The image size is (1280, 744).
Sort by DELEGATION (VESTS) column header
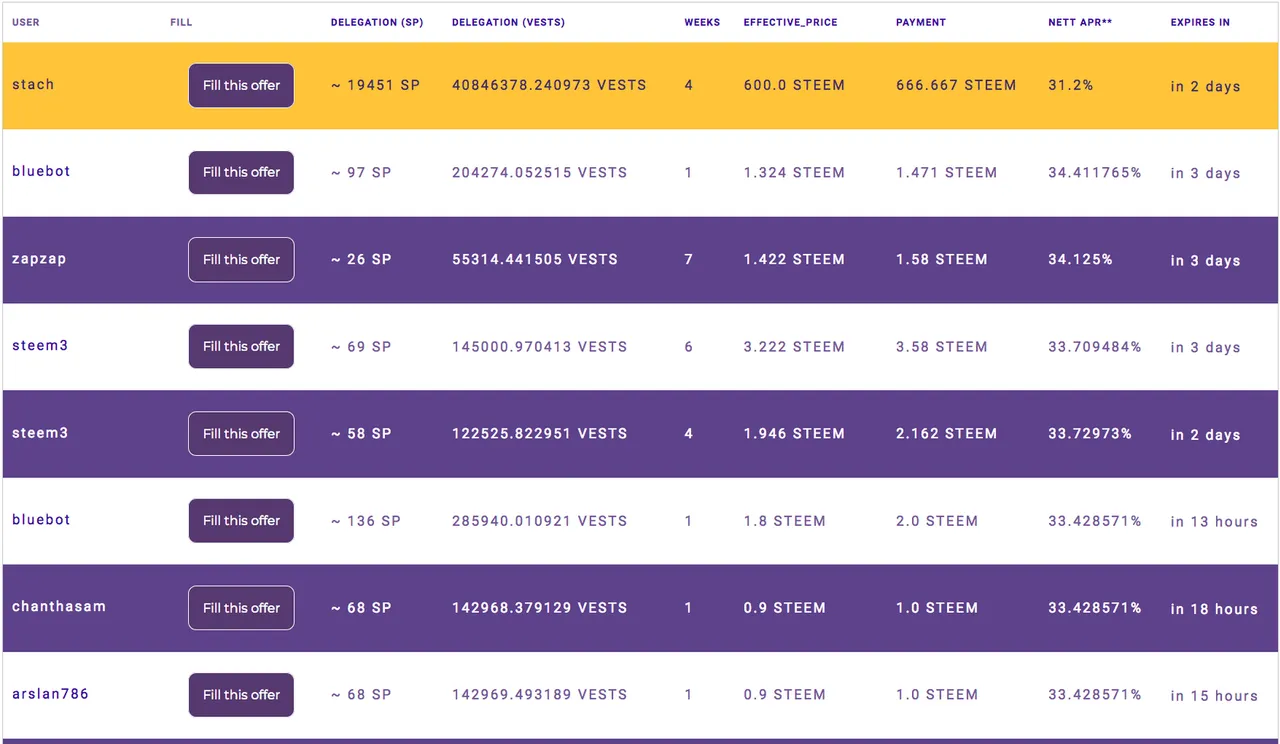pos(508,22)
